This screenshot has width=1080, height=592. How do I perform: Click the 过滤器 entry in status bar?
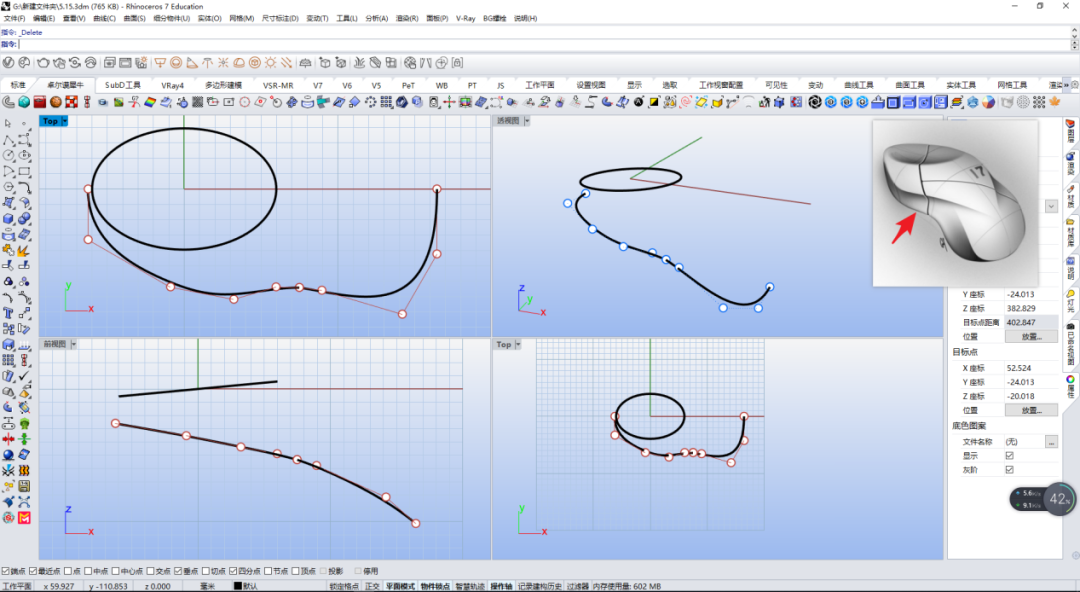pos(577,586)
